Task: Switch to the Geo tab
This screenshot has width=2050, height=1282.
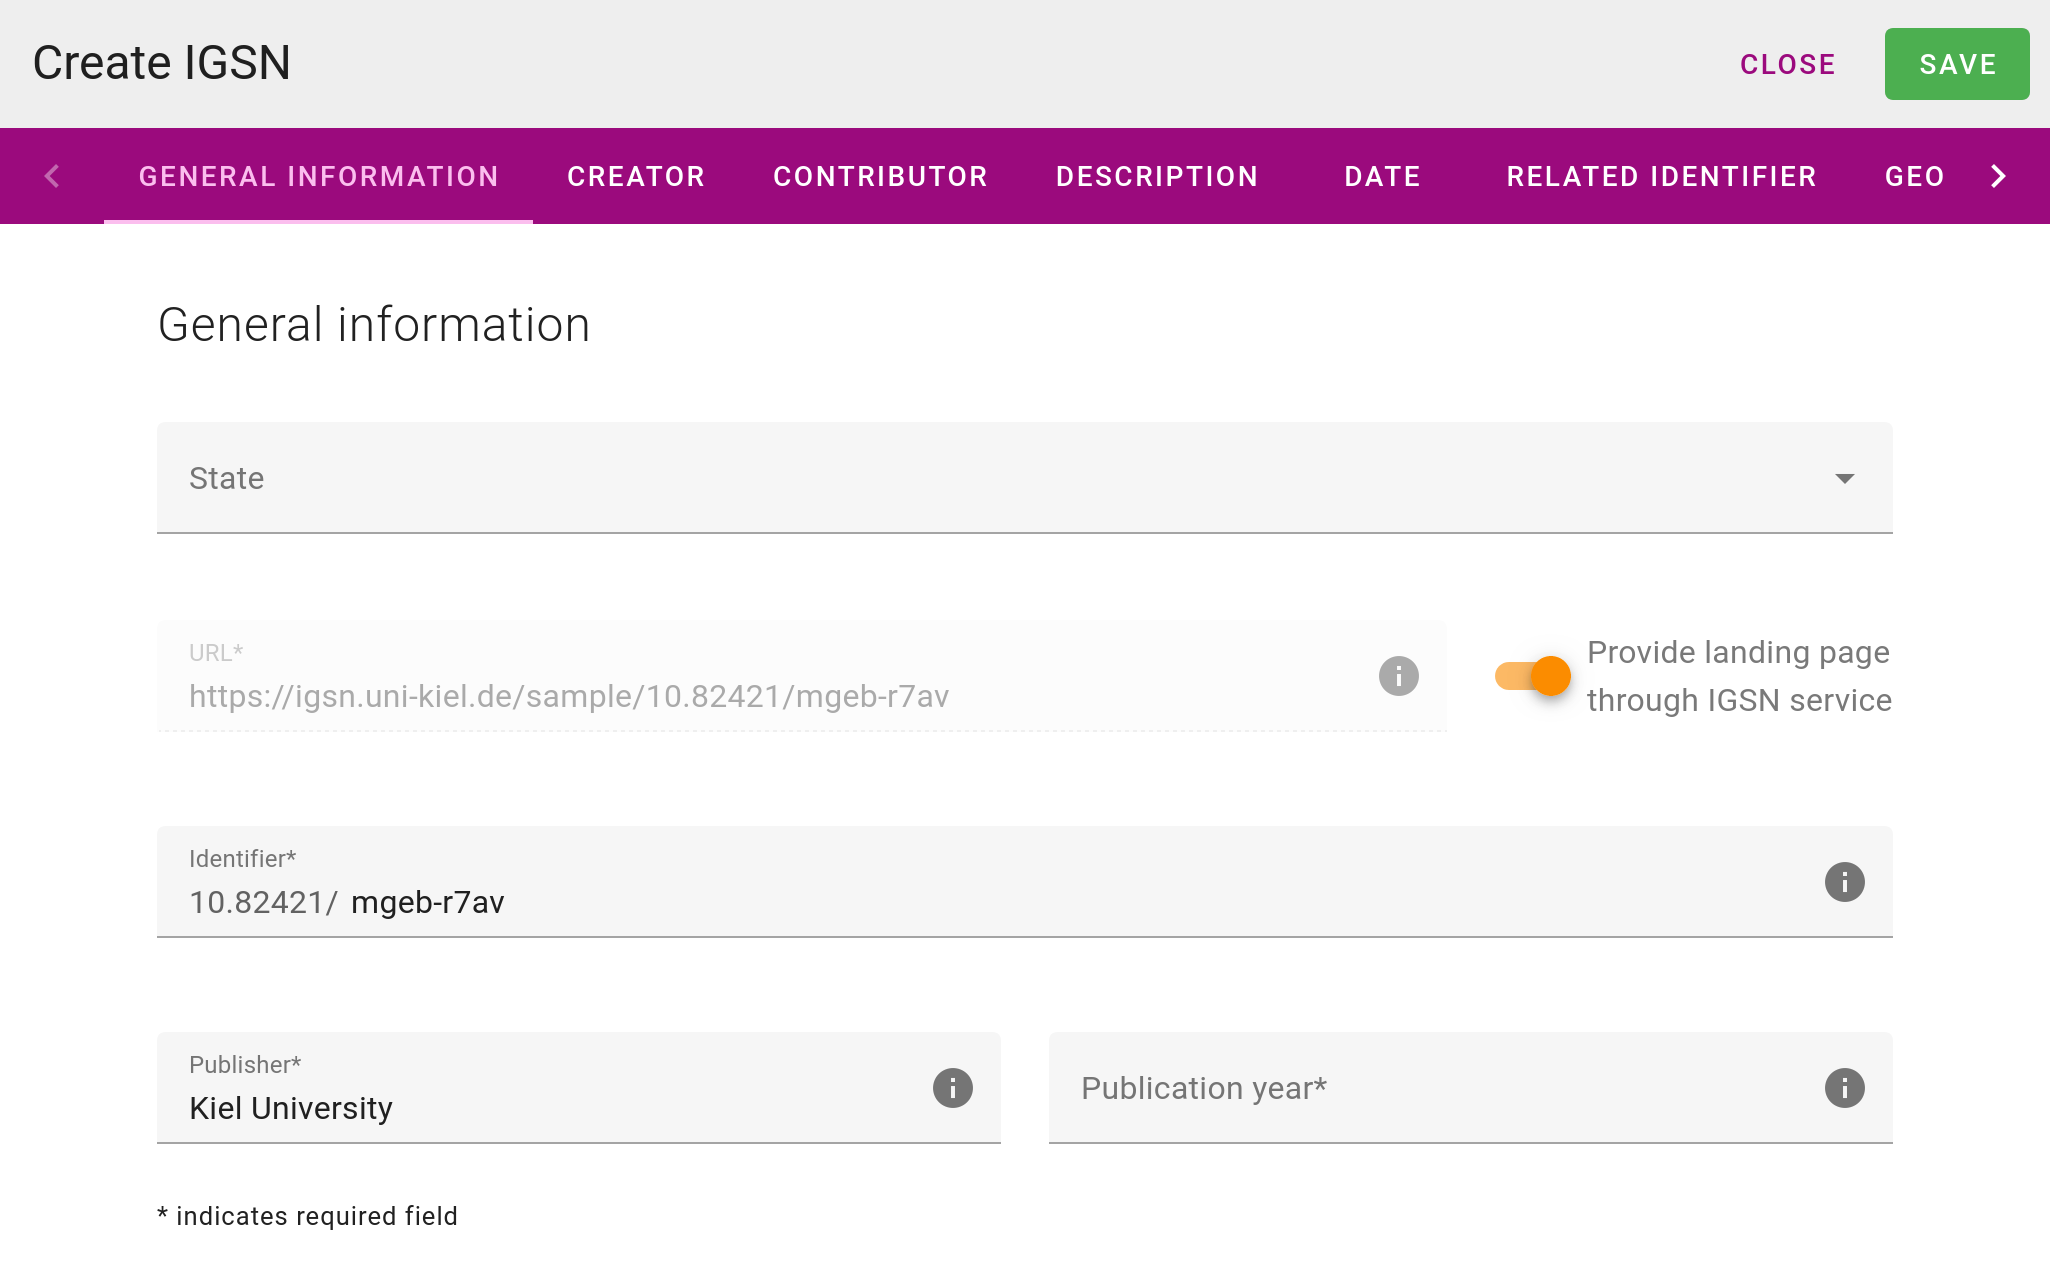Action: pyautogui.click(x=1914, y=176)
